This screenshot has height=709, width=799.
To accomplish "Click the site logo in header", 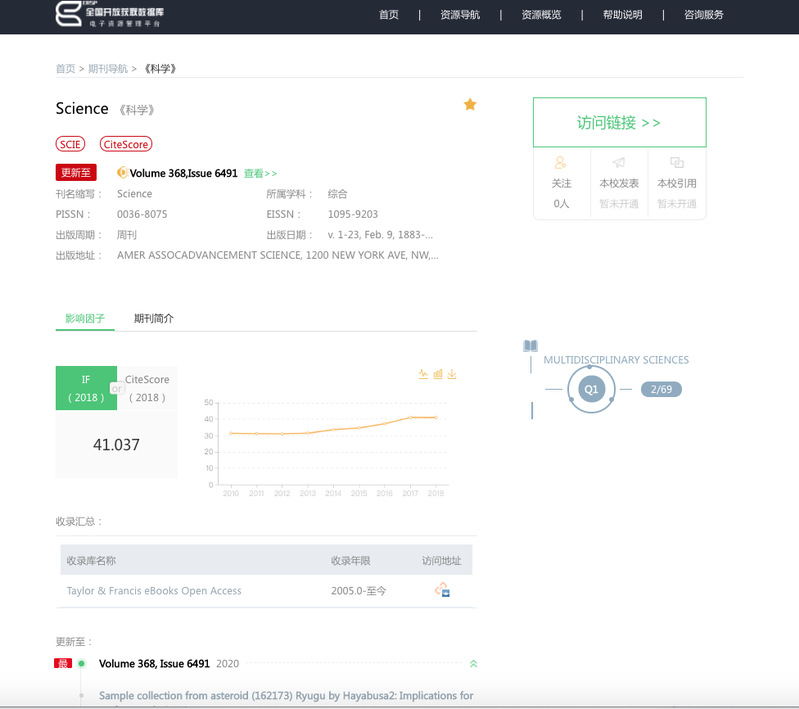I will [110, 15].
